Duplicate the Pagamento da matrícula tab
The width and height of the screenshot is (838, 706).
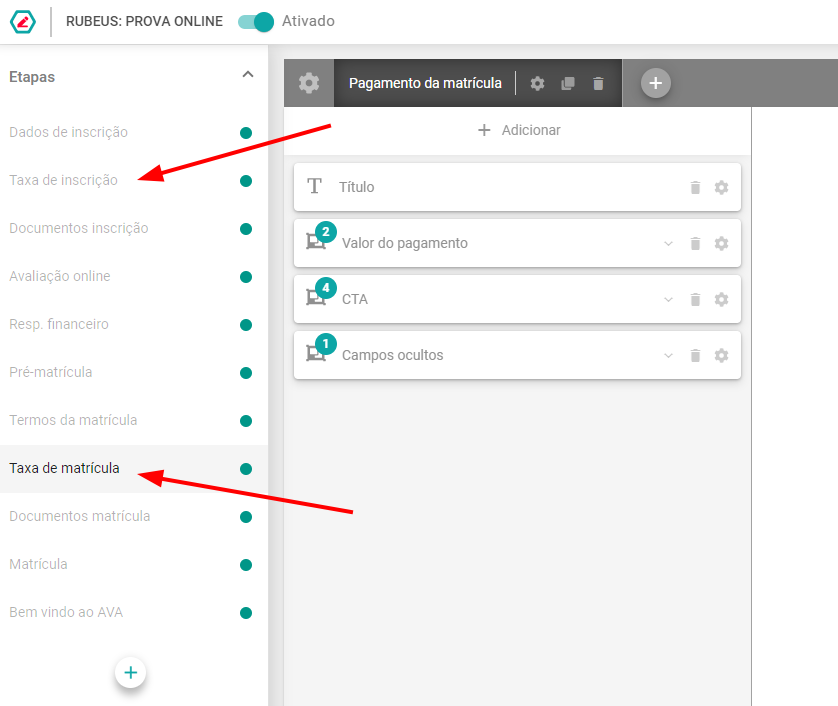[568, 83]
